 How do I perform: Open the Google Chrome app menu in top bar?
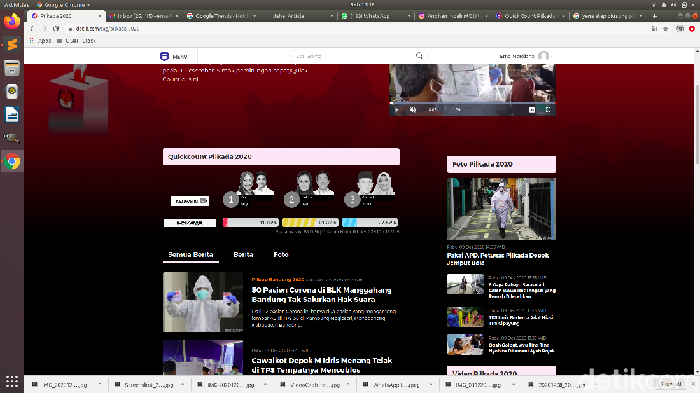coord(64,4)
